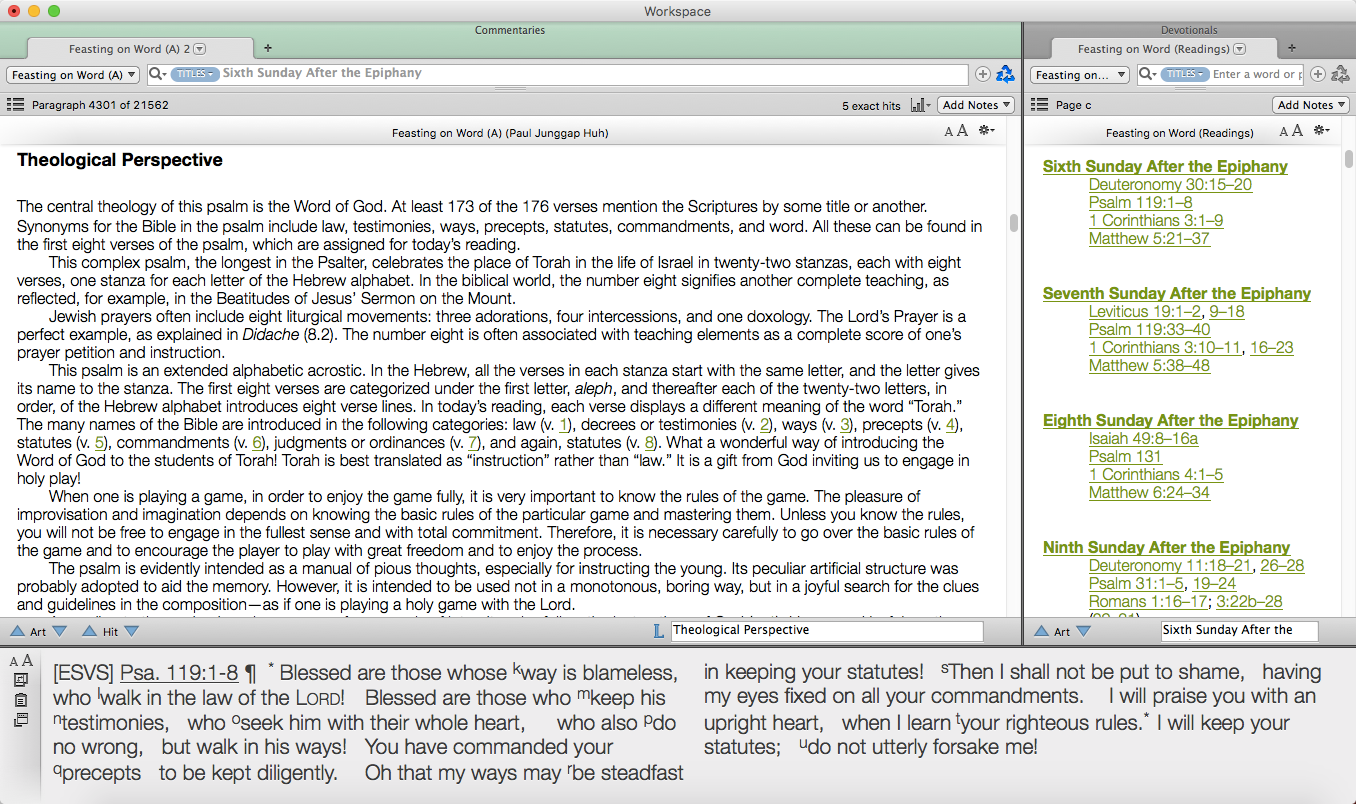
Task: Open Psalm 119:1–8 reading link
Action: 1140,202
